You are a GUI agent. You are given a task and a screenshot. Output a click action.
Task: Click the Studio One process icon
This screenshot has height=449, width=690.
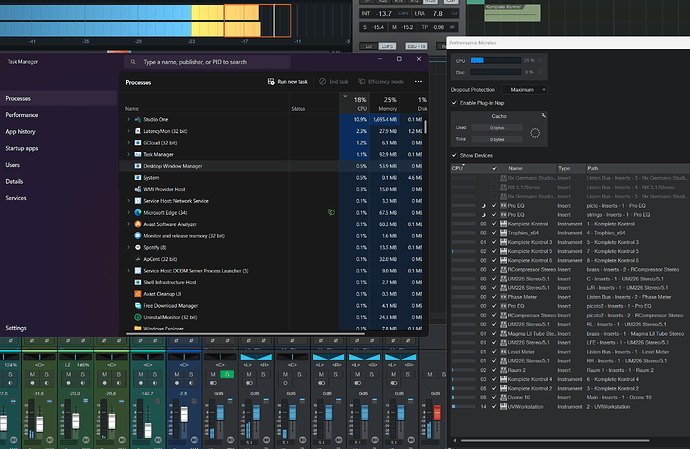[x=137, y=119]
